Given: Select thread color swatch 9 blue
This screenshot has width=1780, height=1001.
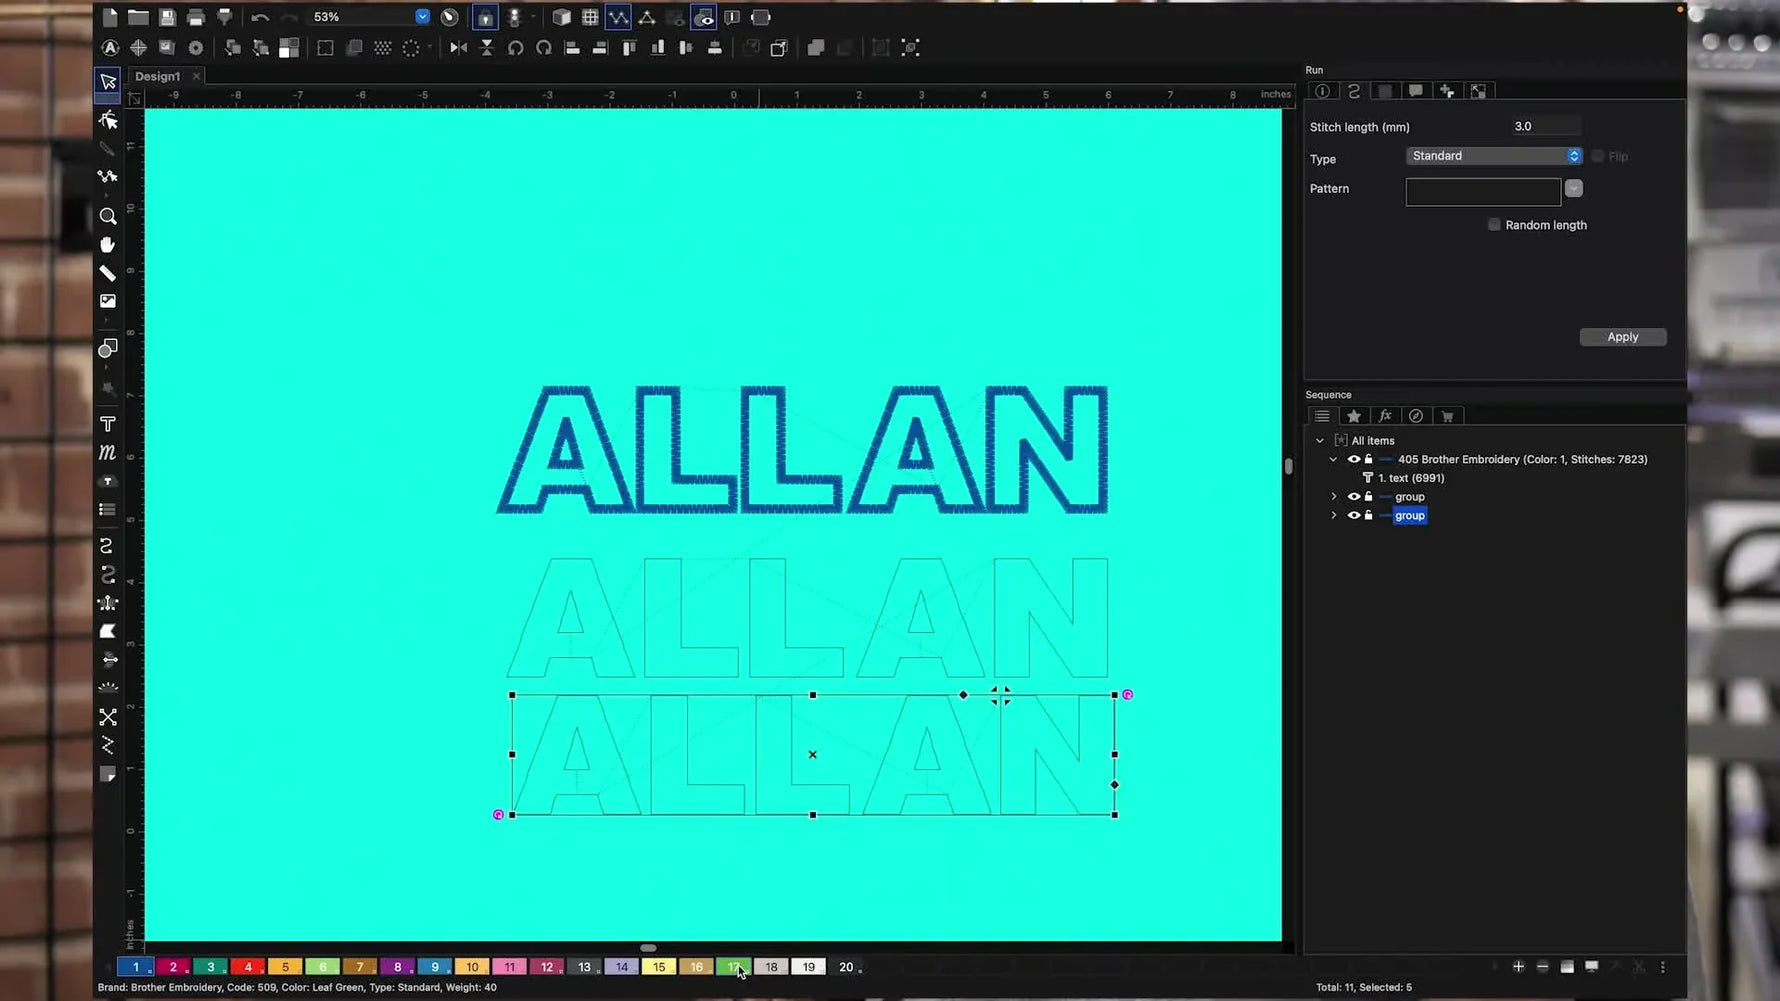Looking at the screenshot, I should click(435, 967).
